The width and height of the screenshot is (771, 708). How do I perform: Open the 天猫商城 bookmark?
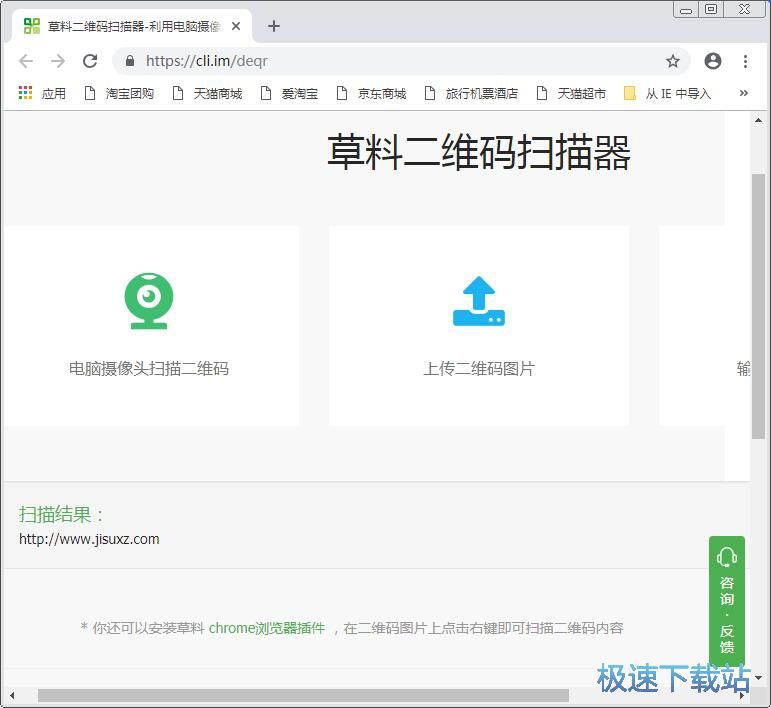click(x=208, y=93)
